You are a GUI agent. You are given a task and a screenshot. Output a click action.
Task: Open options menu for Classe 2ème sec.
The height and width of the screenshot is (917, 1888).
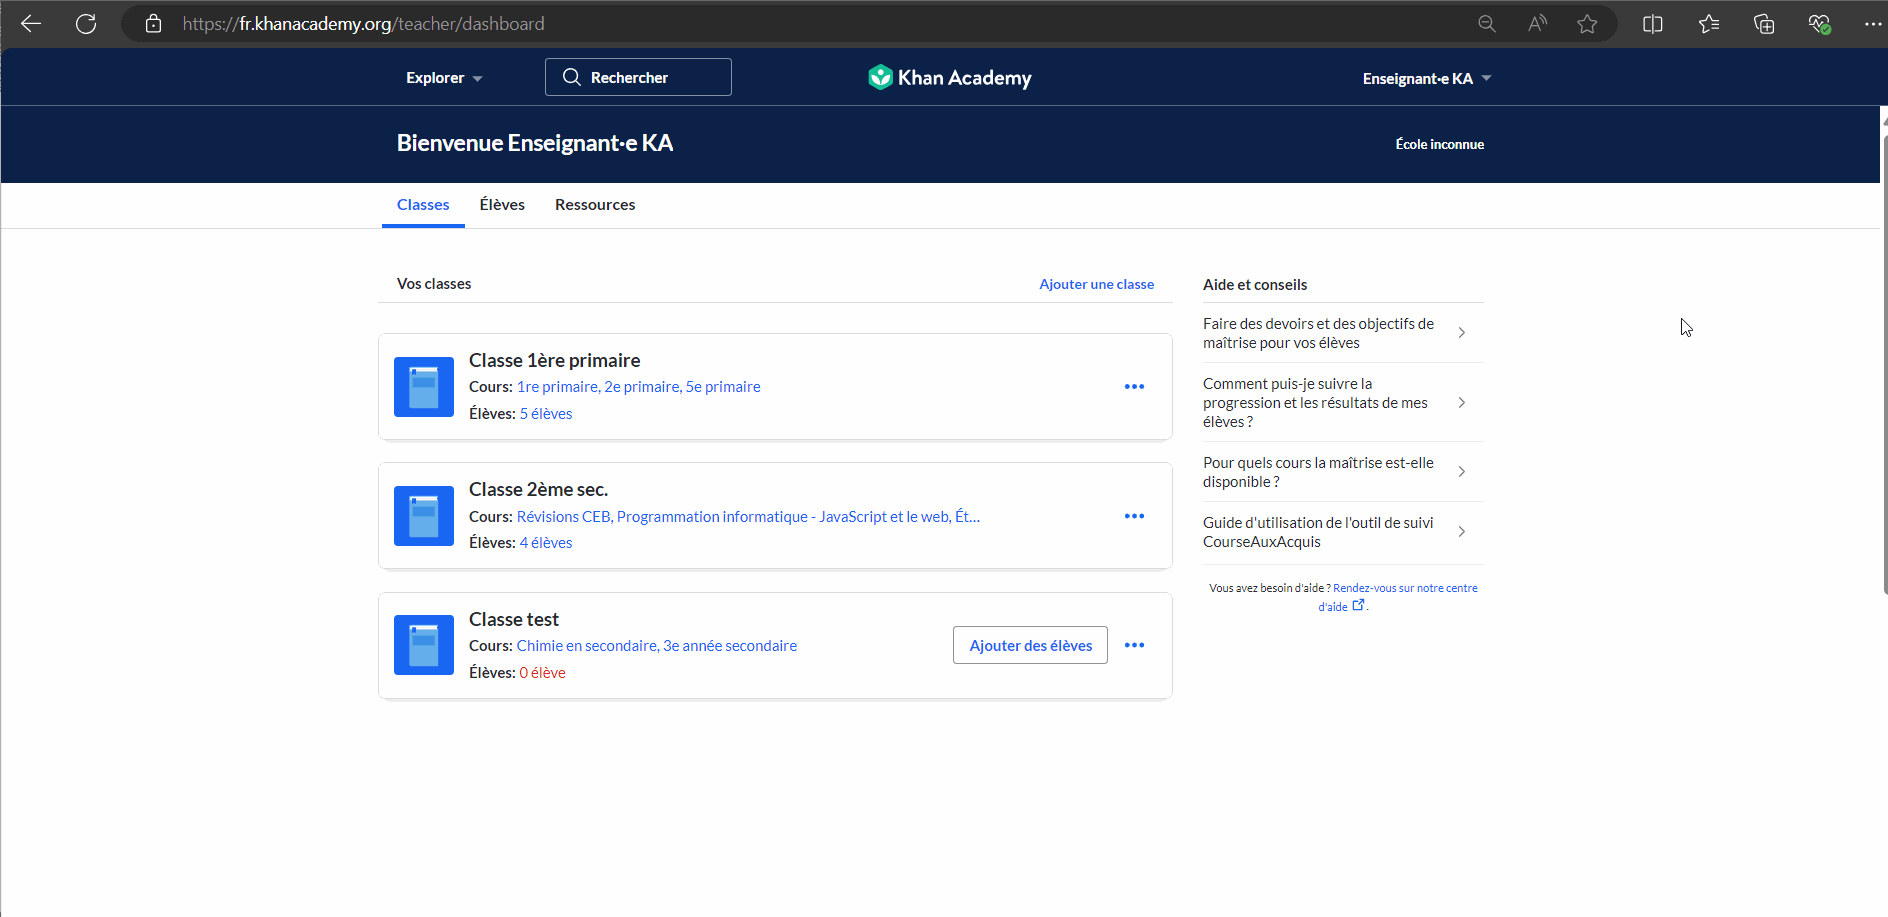click(x=1134, y=516)
